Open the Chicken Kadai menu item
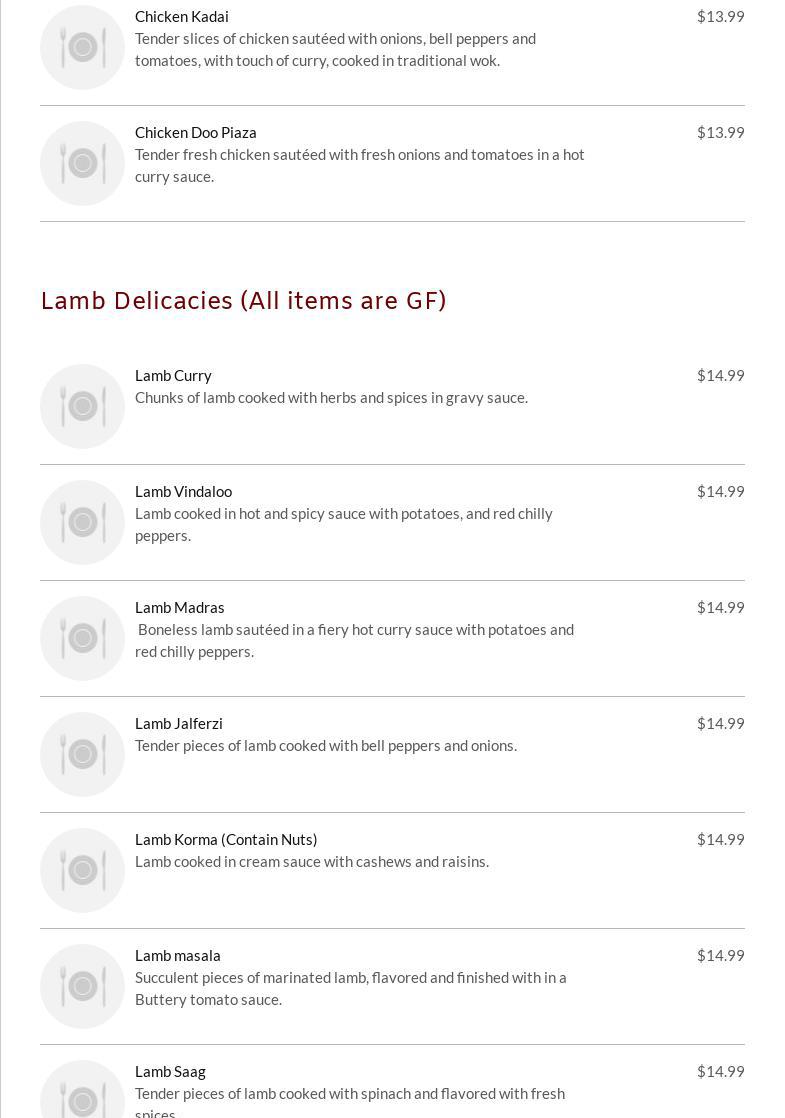This screenshot has height=1118, width=785. click(182, 16)
